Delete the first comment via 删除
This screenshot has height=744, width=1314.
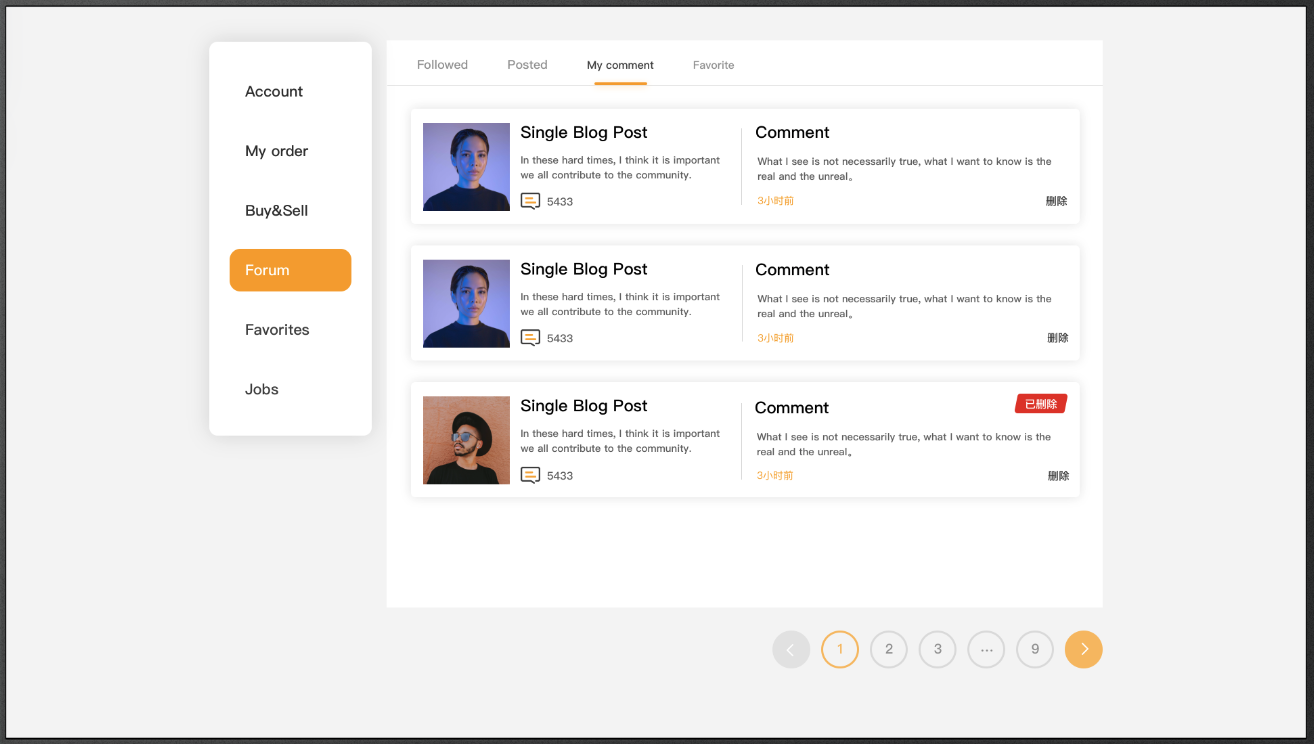click(1056, 201)
